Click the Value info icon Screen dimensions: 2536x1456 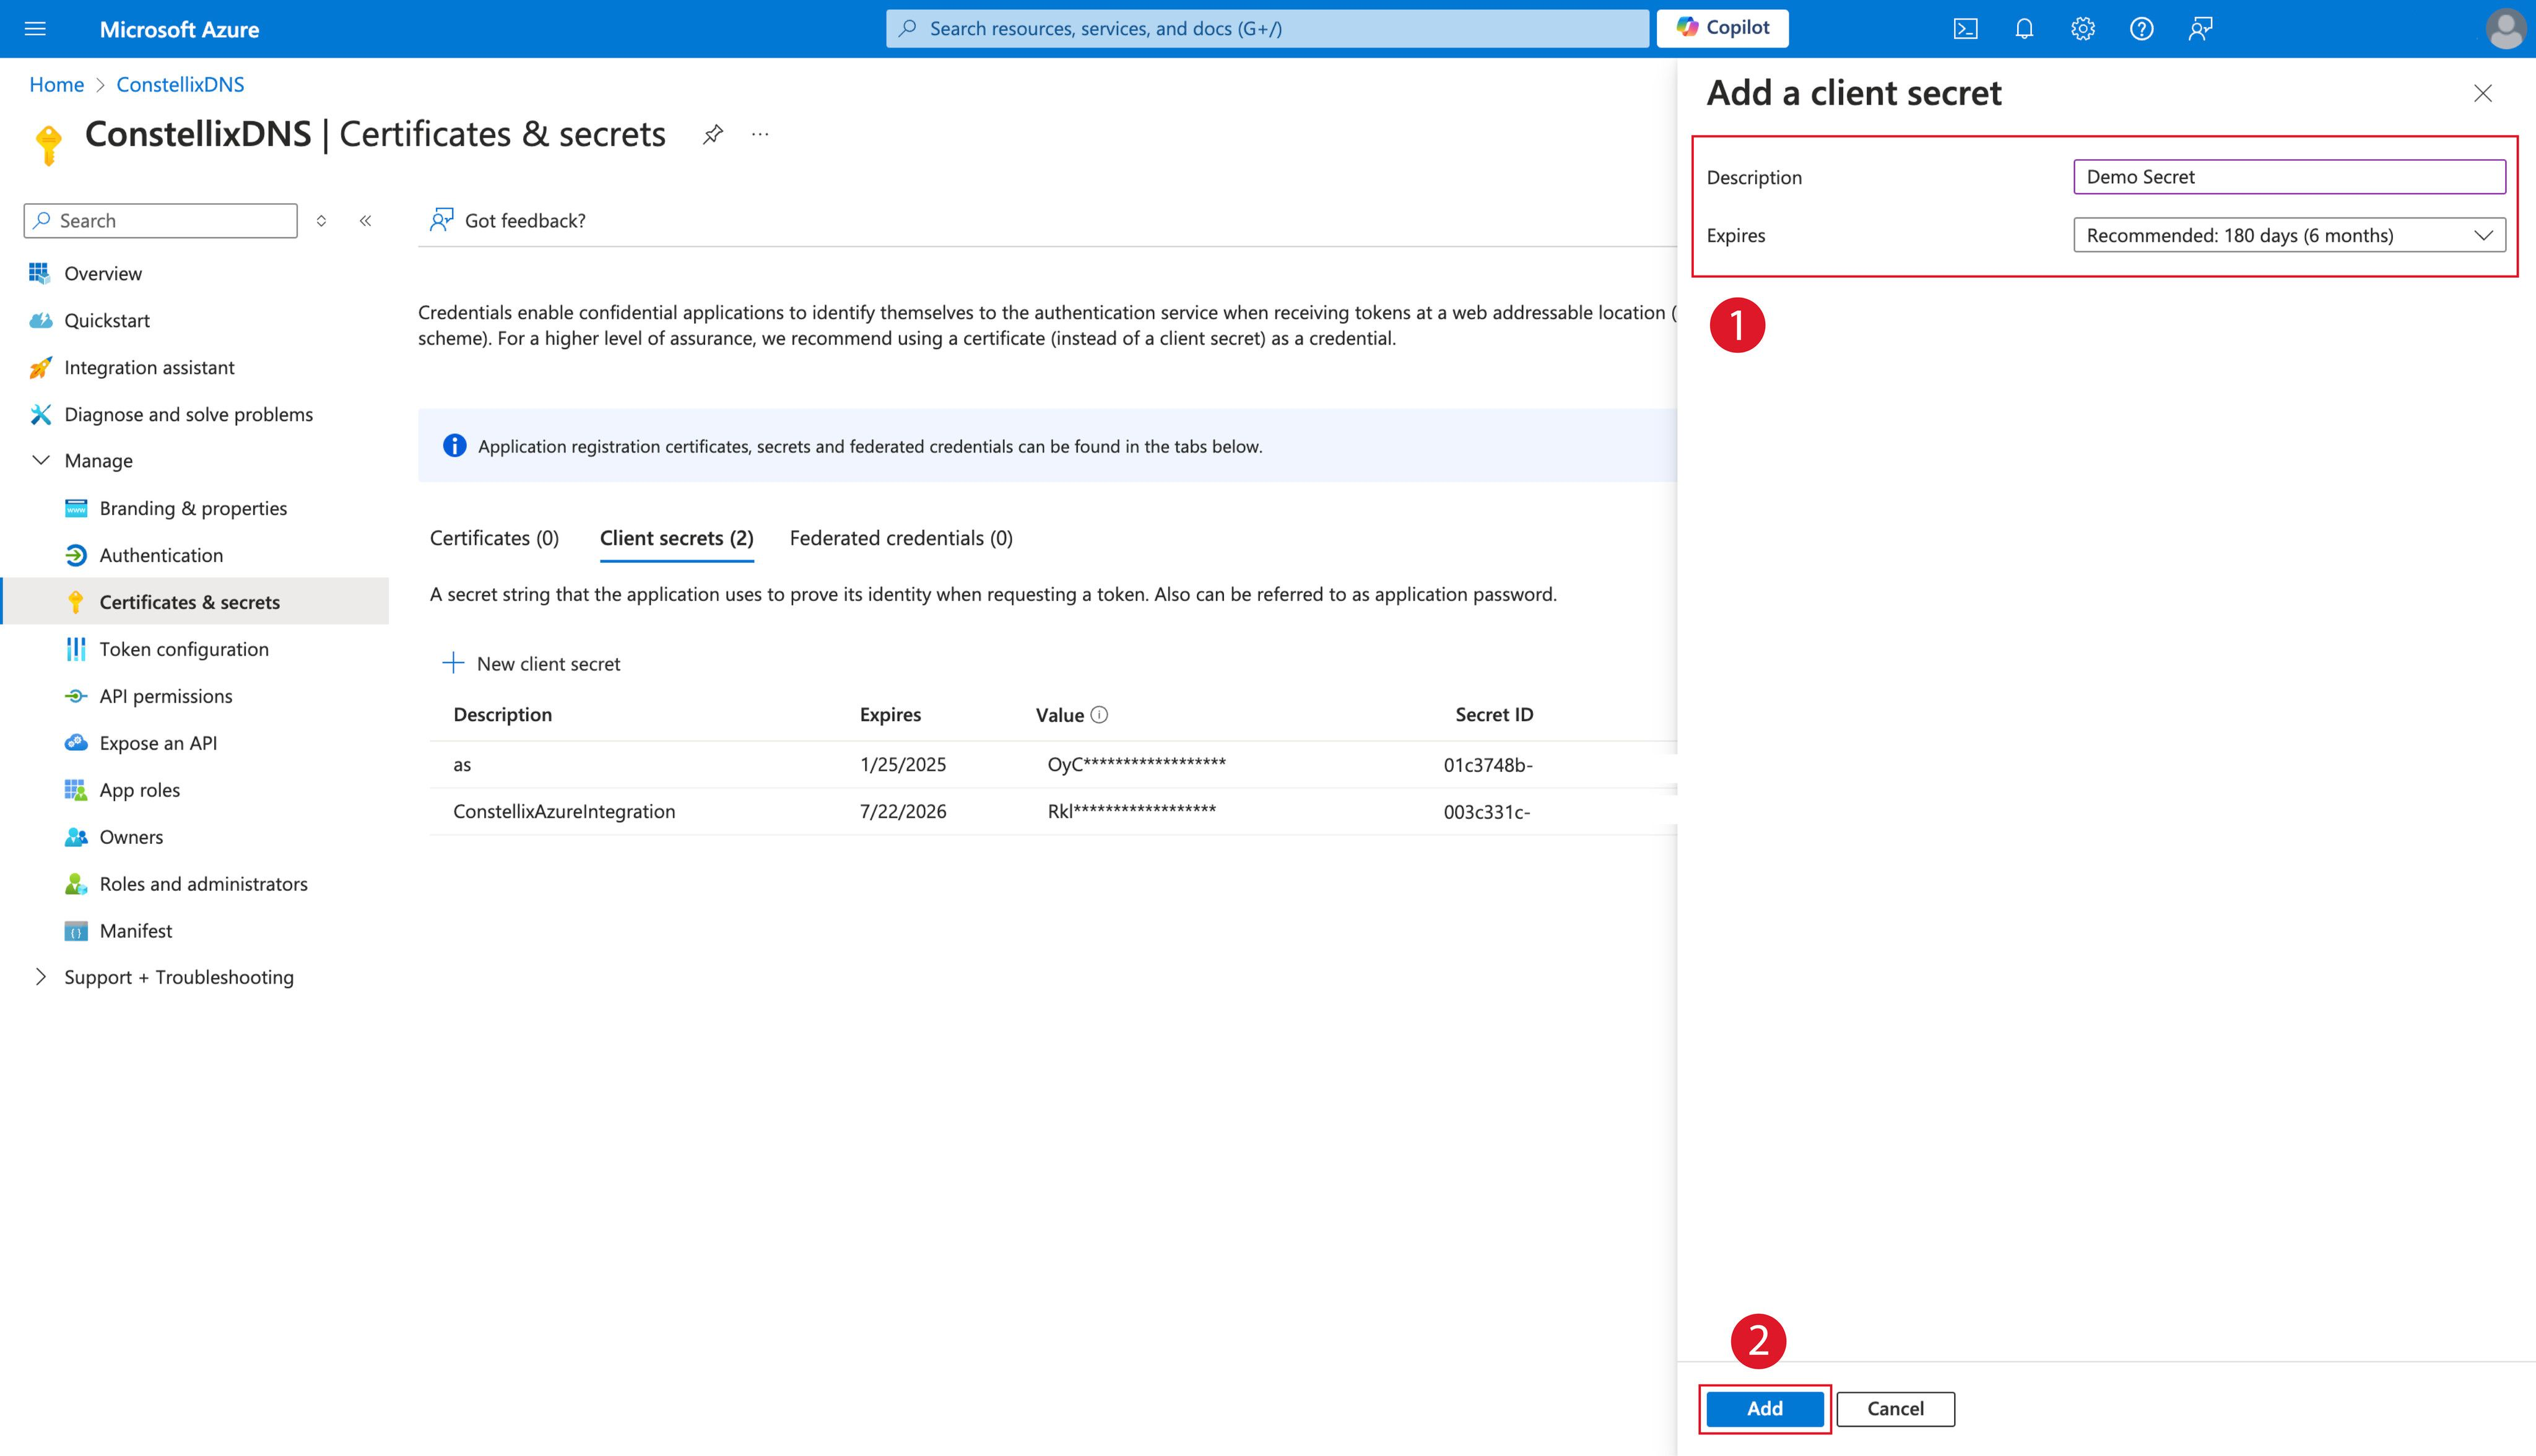(1099, 715)
